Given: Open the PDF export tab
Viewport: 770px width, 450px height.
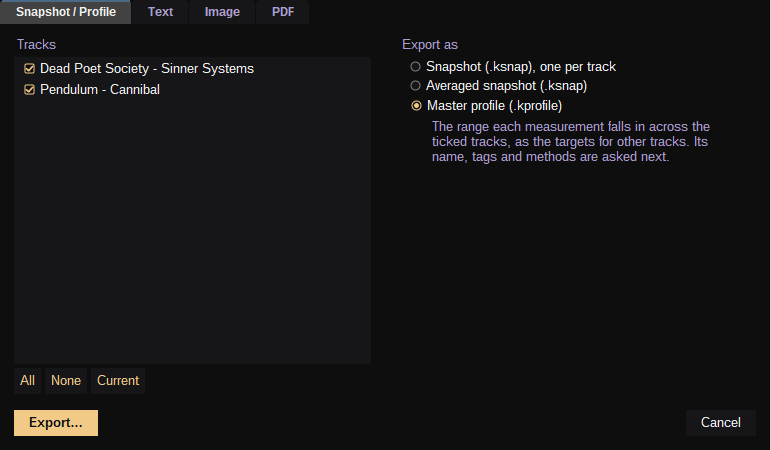Looking at the screenshot, I should [283, 12].
